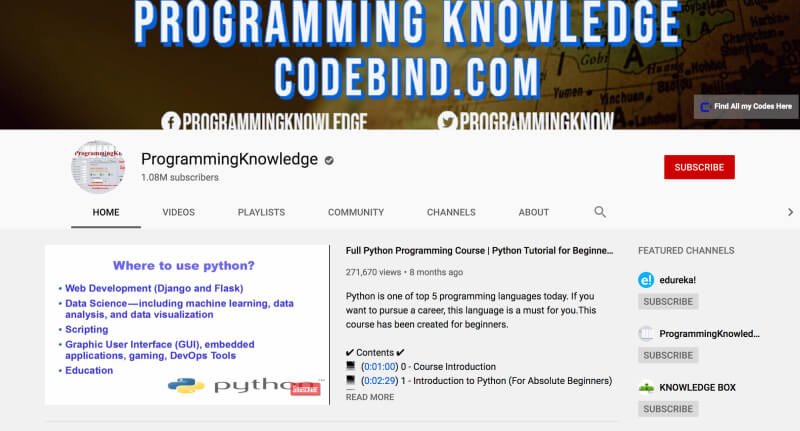800x431 pixels.
Task: Open the CHANNELS tab
Action: (451, 212)
